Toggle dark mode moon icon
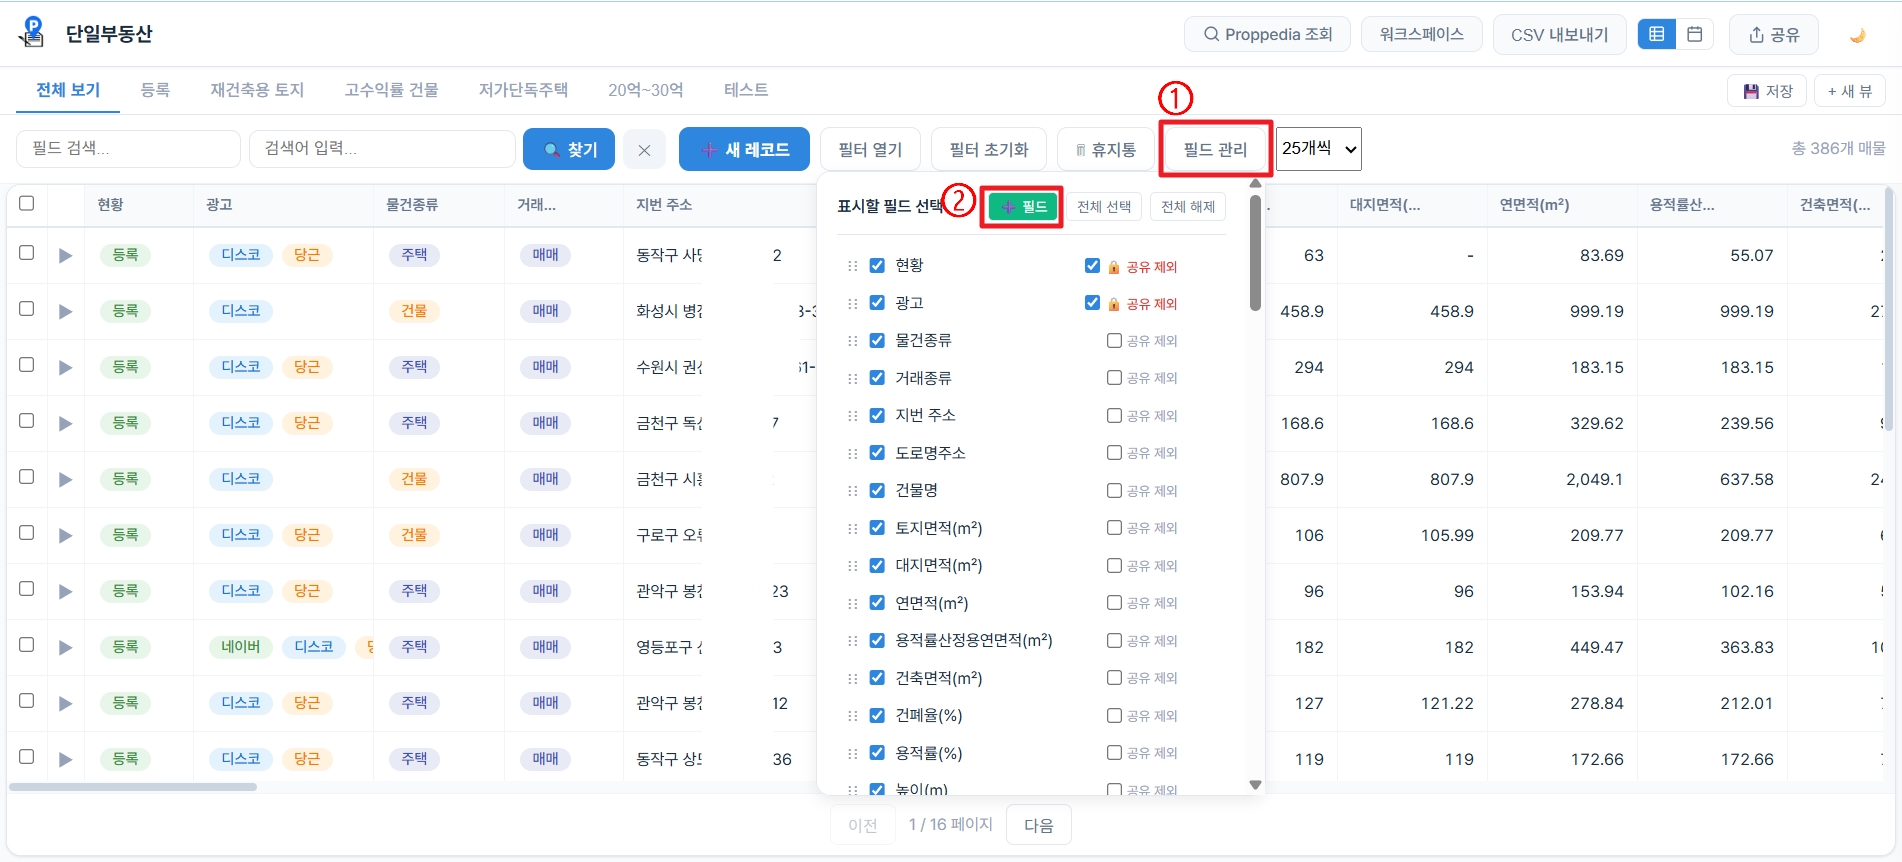Screen dimensions: 1902x862 pyautogui.click(x=1858, y=35)
